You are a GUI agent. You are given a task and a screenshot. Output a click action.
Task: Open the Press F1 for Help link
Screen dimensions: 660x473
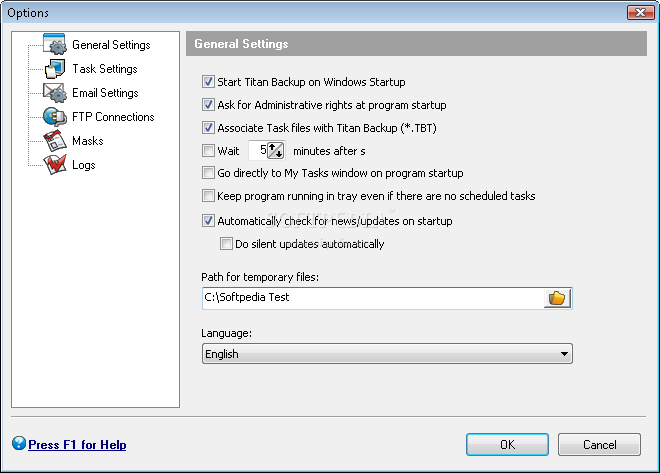[x=77, y=445]
